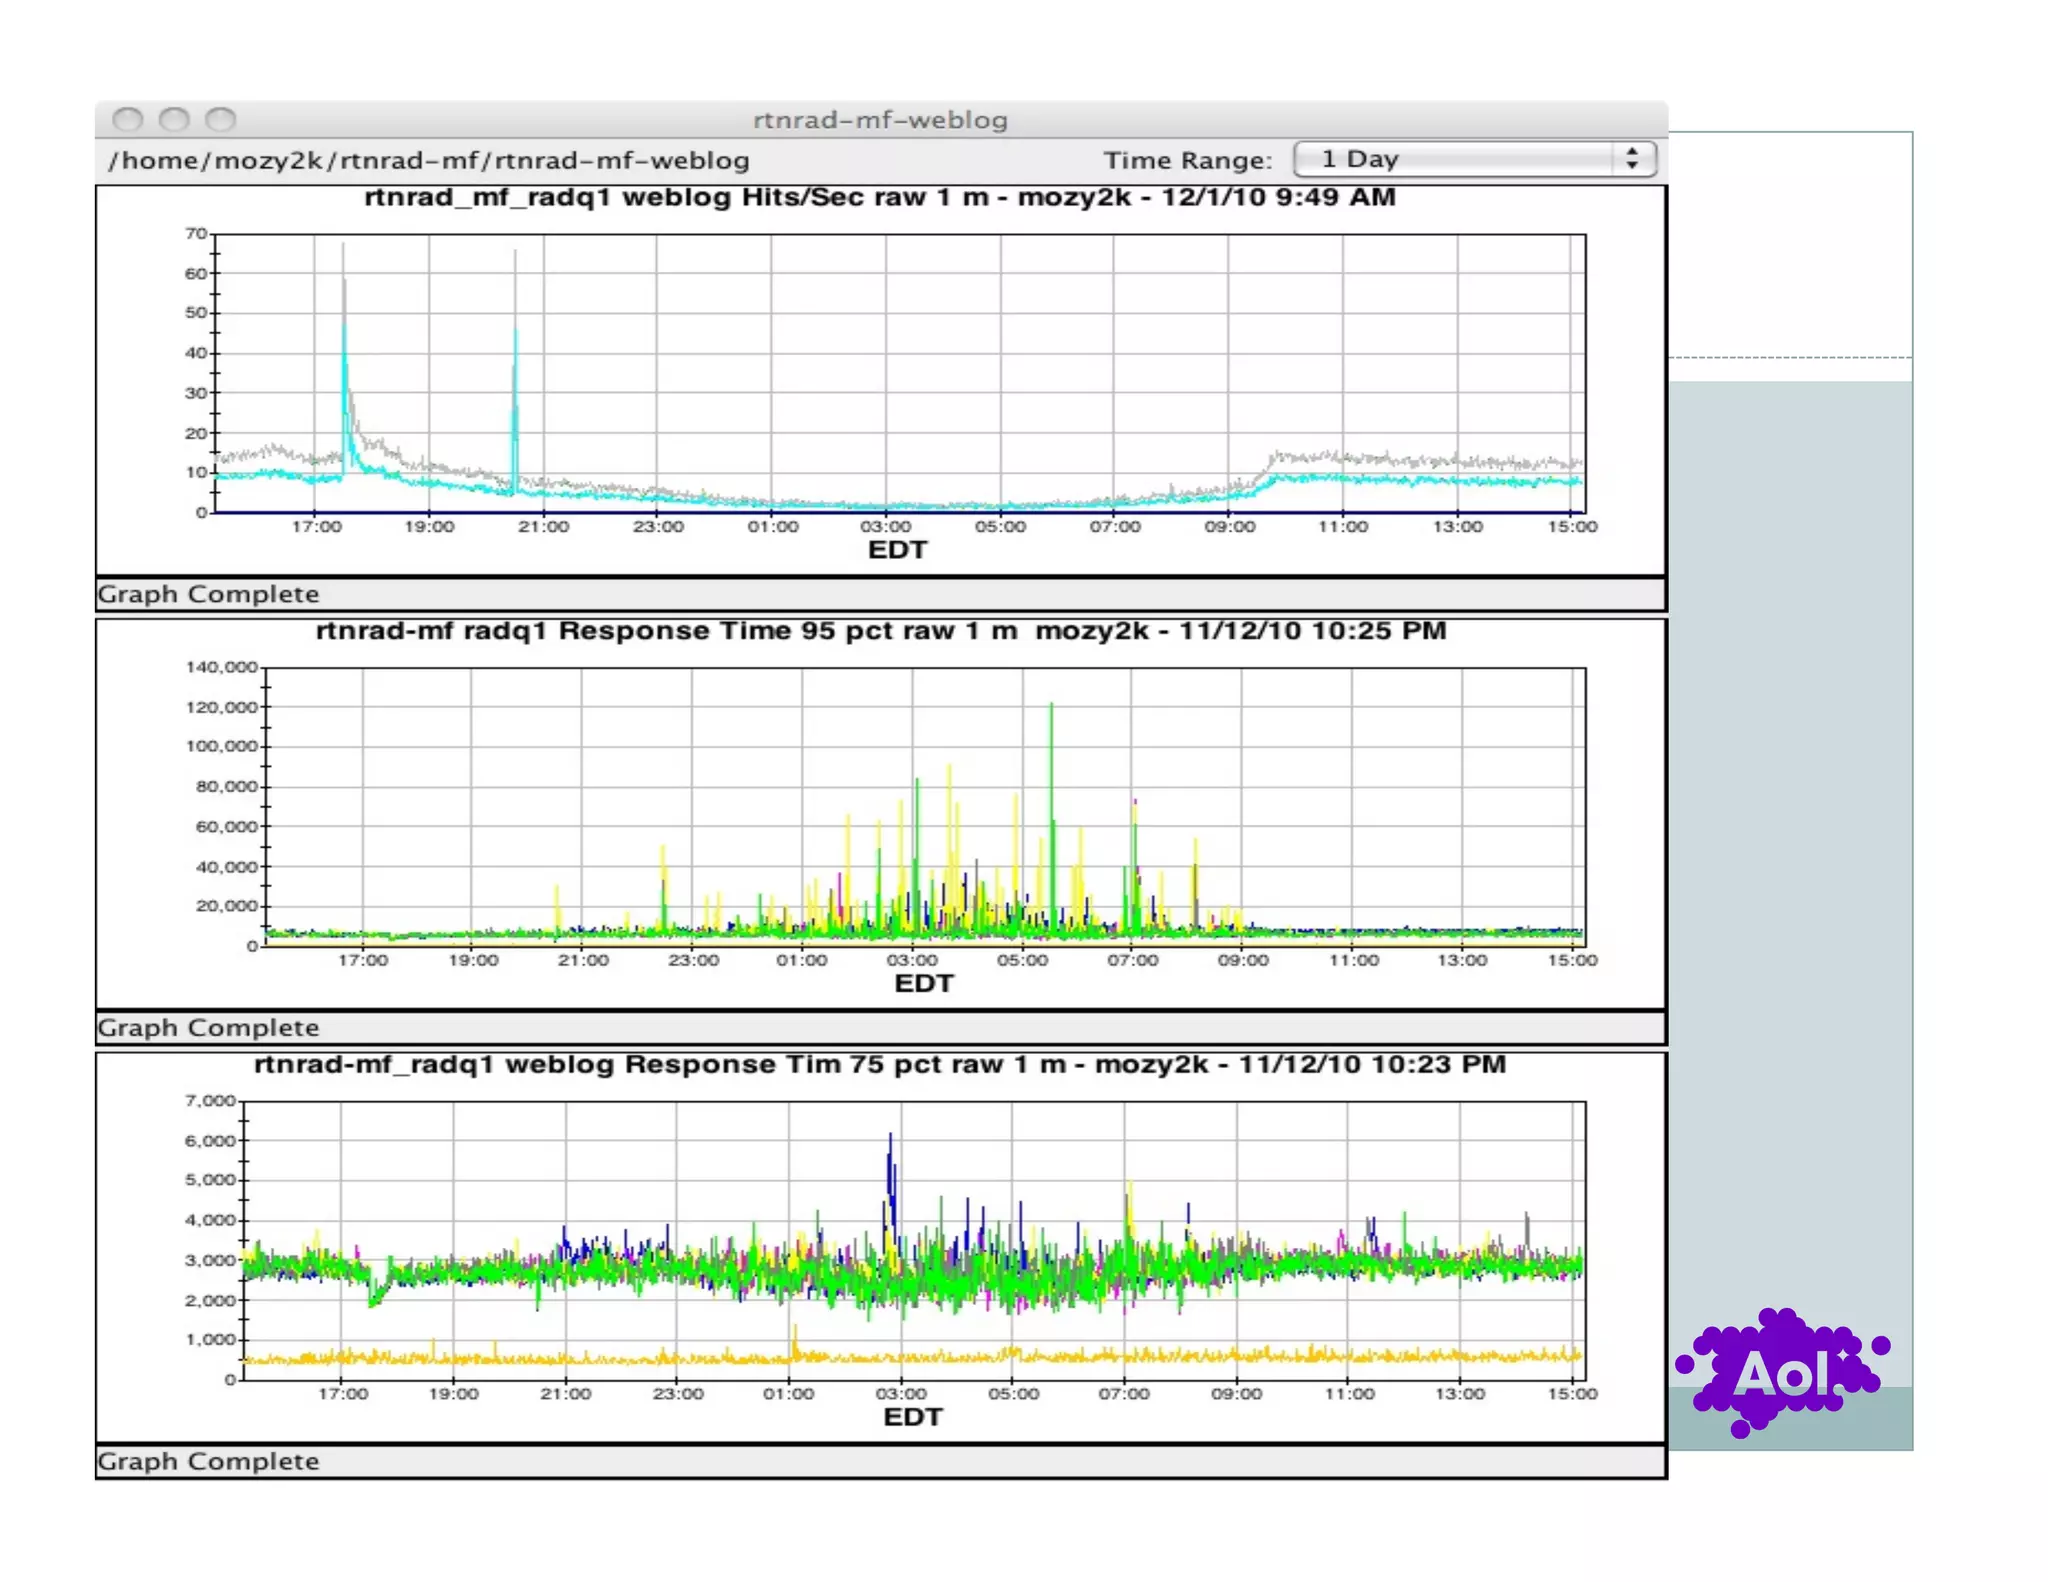Click the zoom window button

[x=220, y=120]
